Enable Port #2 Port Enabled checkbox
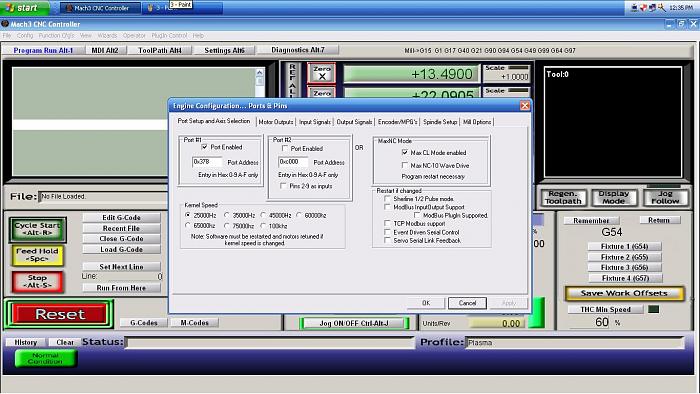 point(284,148)
